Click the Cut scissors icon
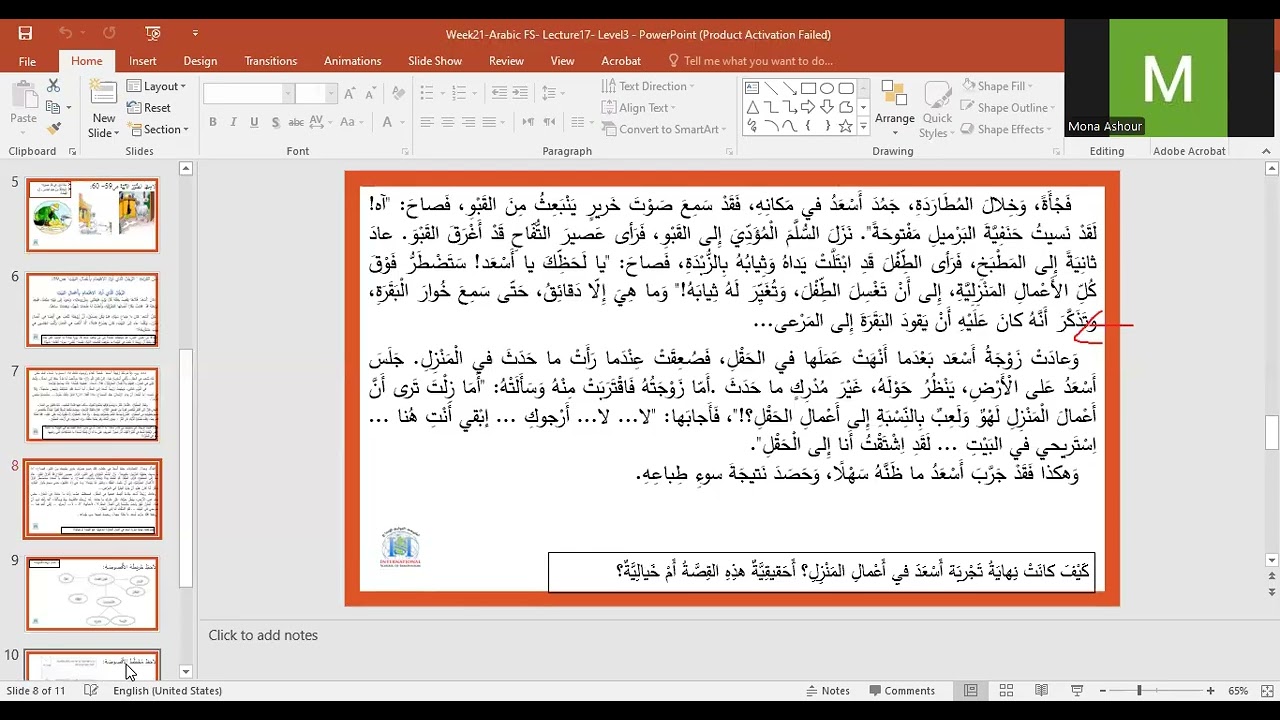 click(x=53, y=86)
